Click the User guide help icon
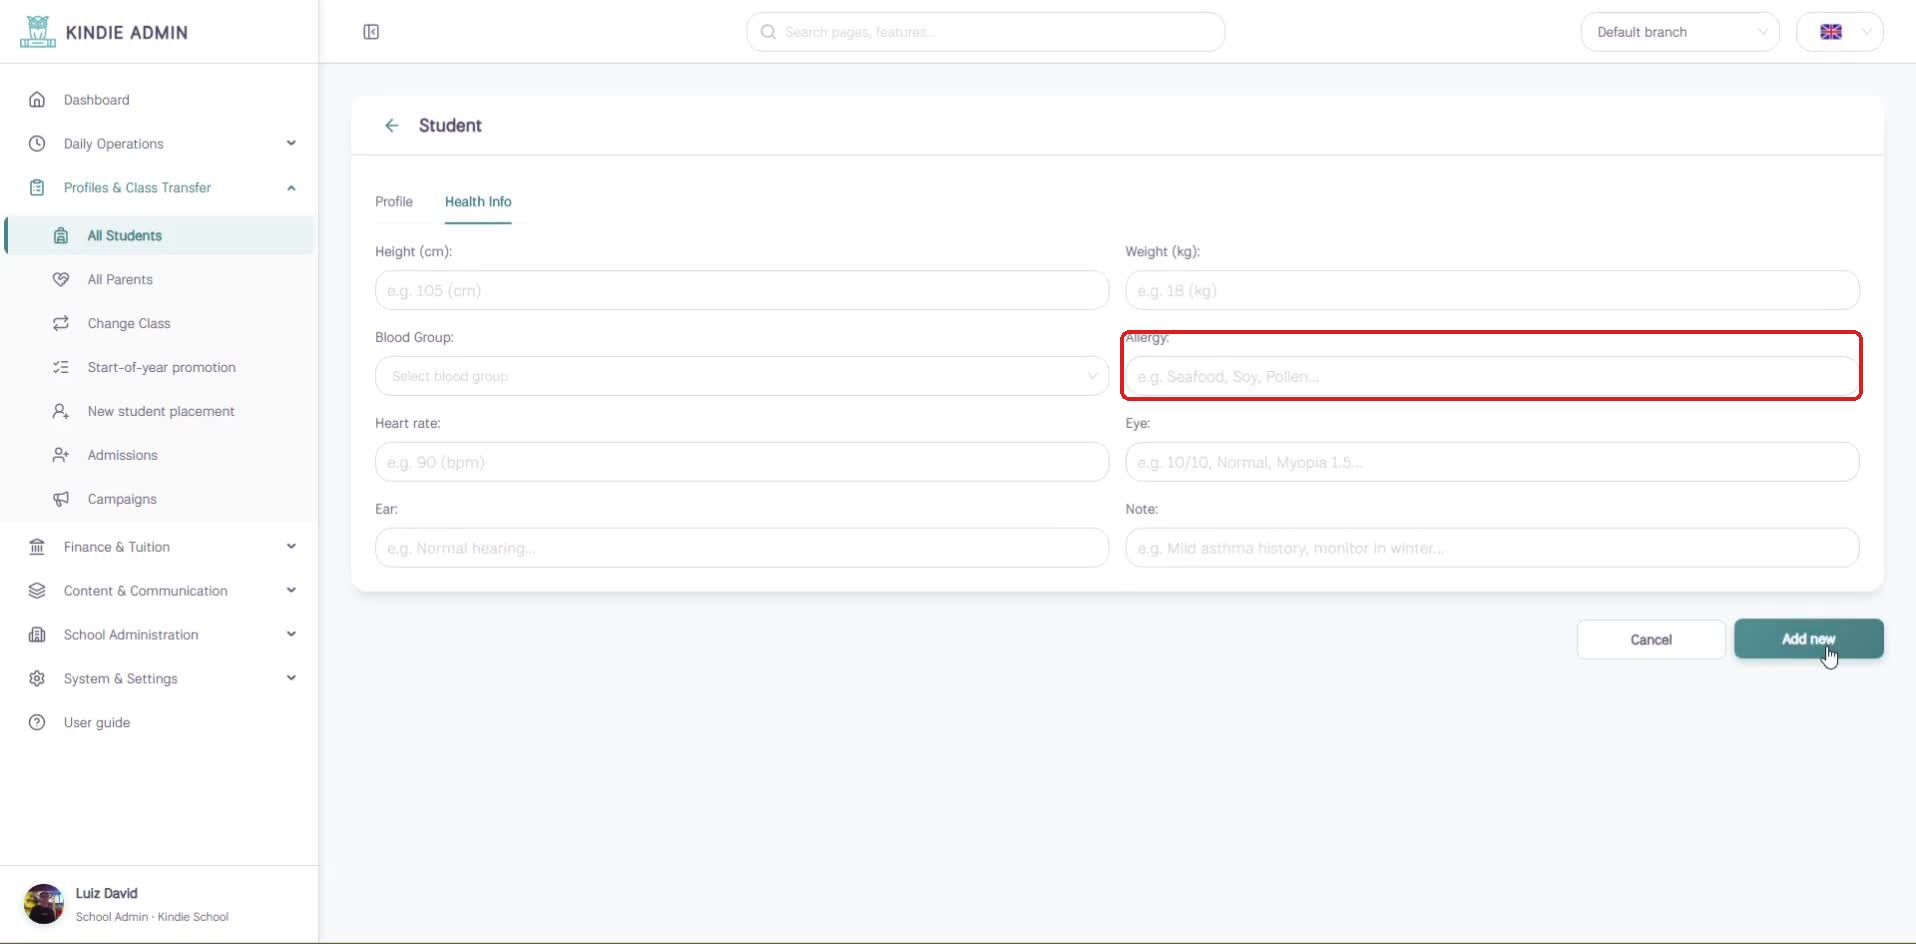The height and width of the screenshot is (944, 1916). [37, 723]
